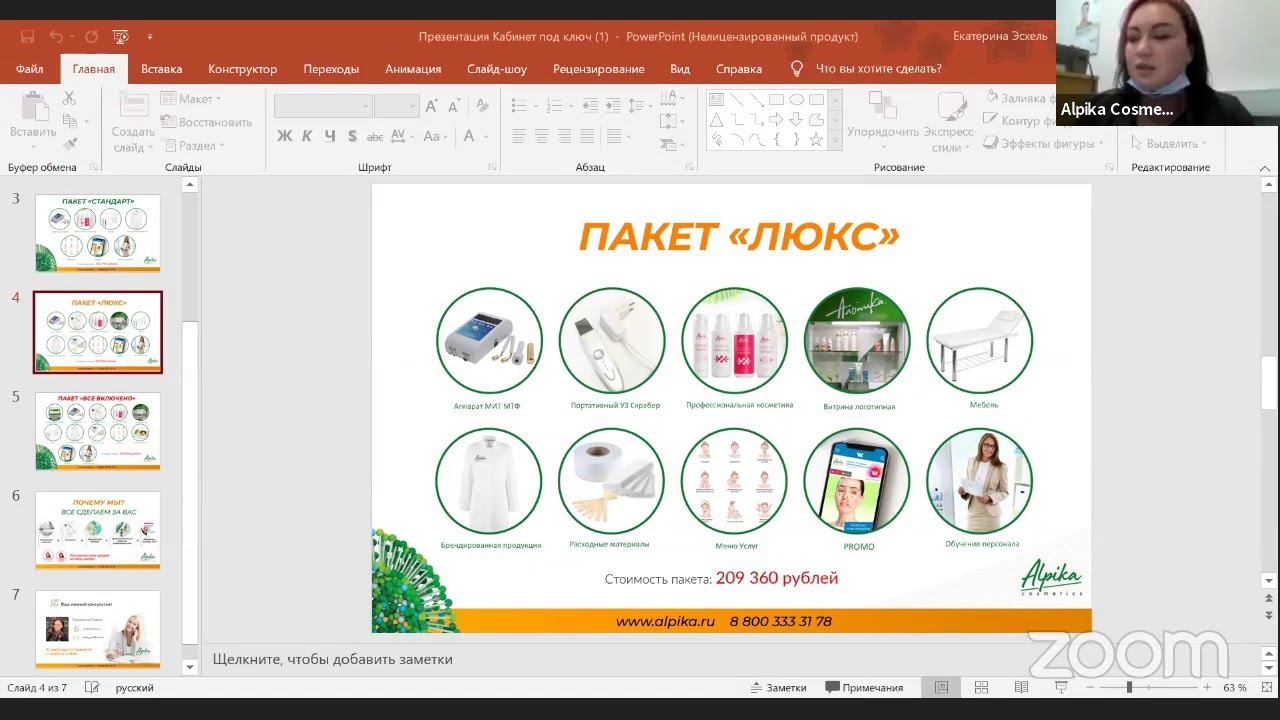Open character spacing AV dropdown

pos(404,136)
